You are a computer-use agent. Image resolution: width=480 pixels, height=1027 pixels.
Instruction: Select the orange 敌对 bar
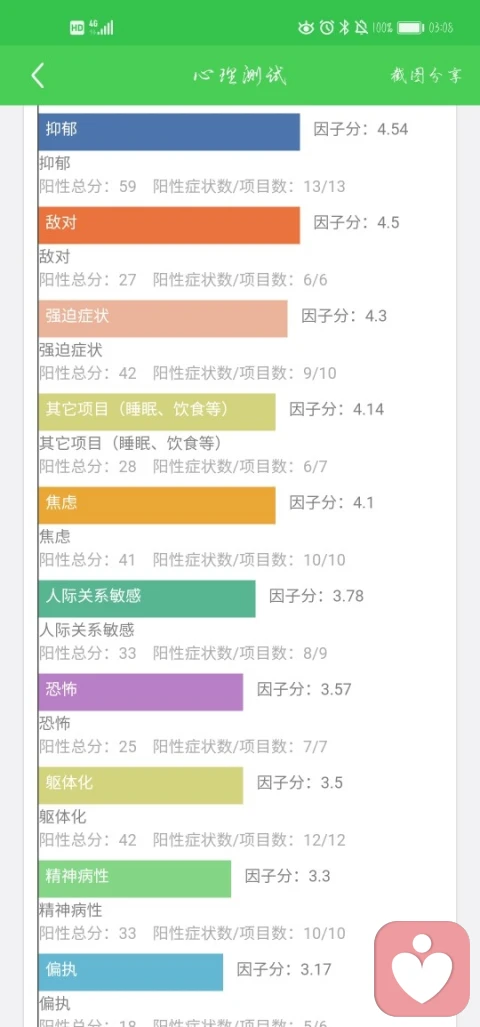pos(169,225)
